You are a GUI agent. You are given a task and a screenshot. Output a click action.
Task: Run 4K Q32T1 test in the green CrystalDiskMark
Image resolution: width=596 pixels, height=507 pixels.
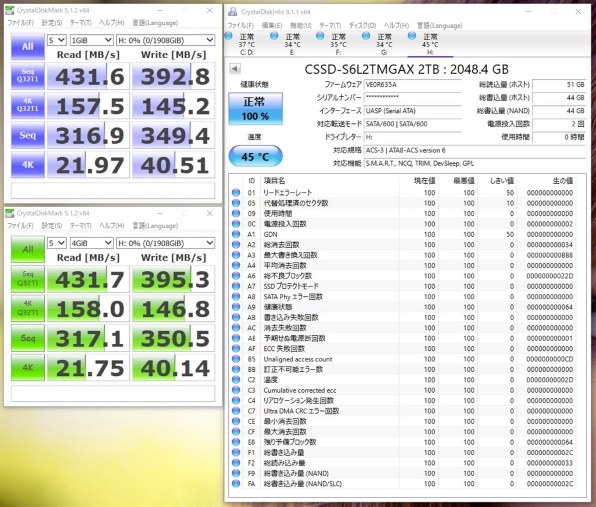click(27, 308)
